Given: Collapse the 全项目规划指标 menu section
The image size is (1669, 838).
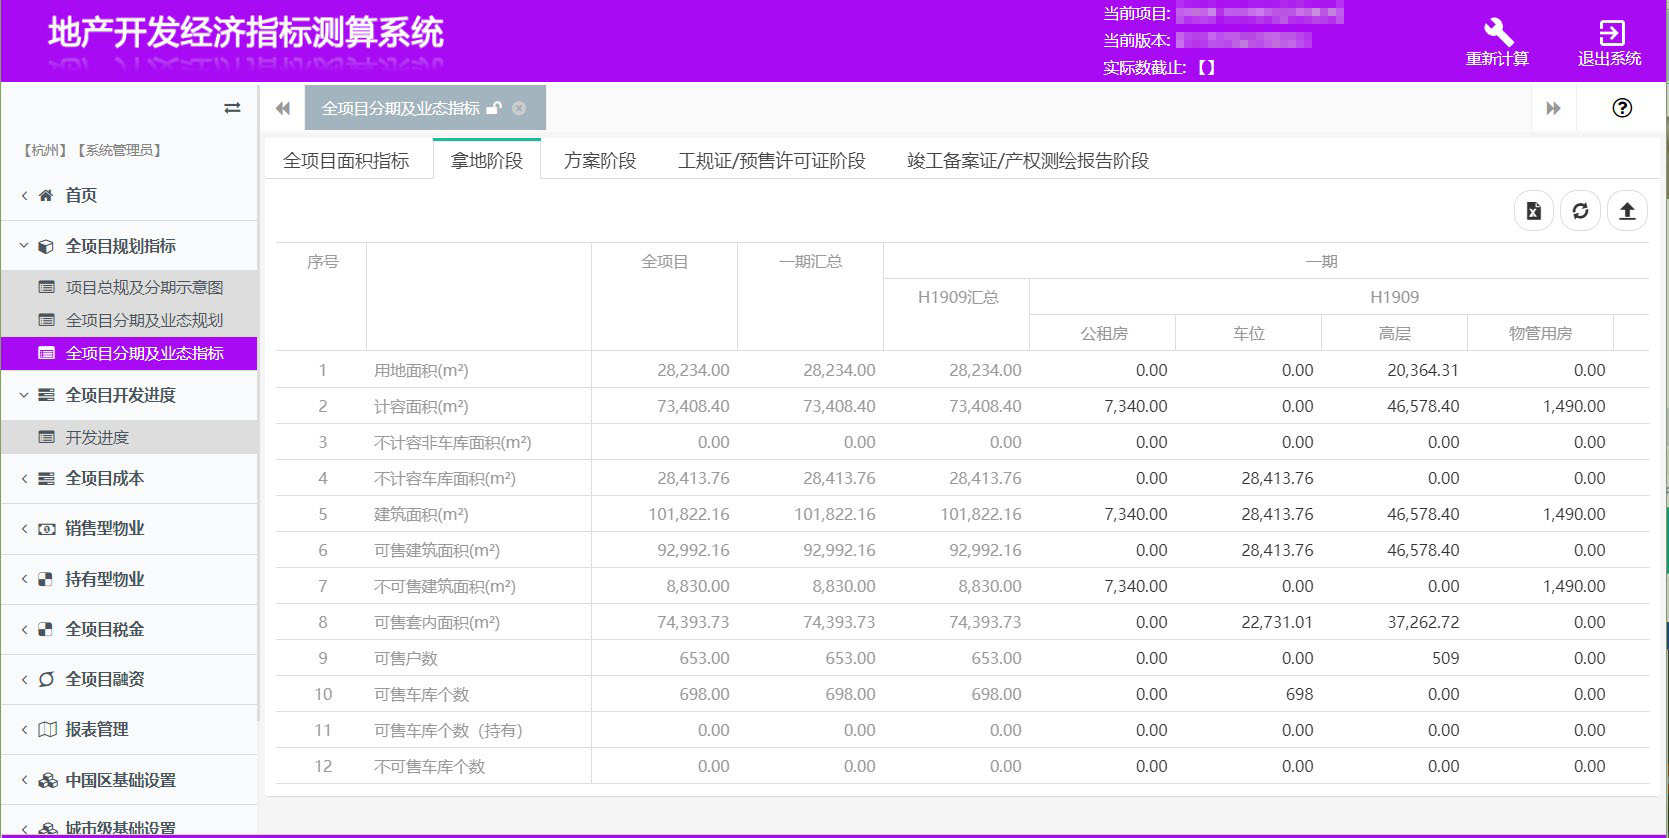Looking at the screenshot, I should (x=120, y=246).
